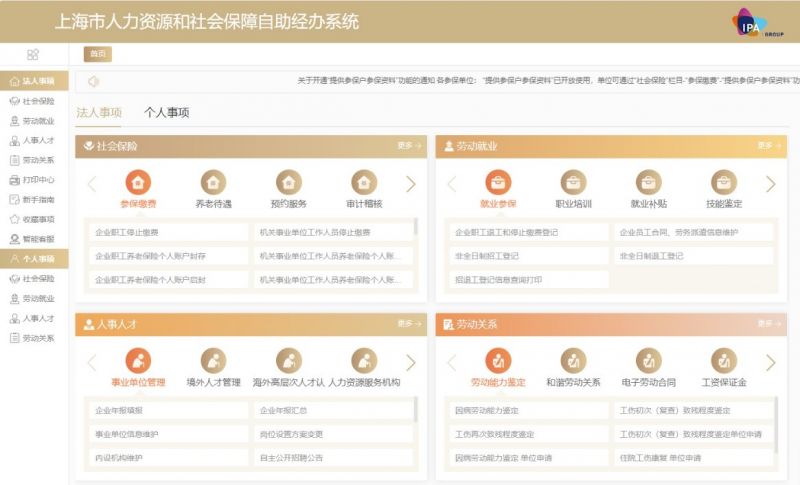Open 新手指南 in the sidebar
Viewport: 800px width, 485px height.
(x=32, y=199)
